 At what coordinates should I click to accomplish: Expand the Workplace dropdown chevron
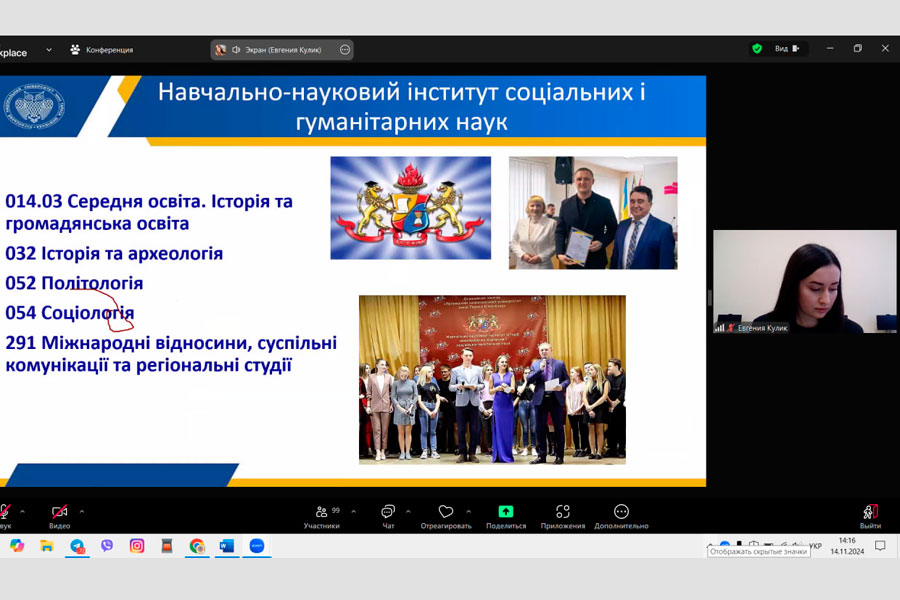pyautogui.click(x=49, y=50)
